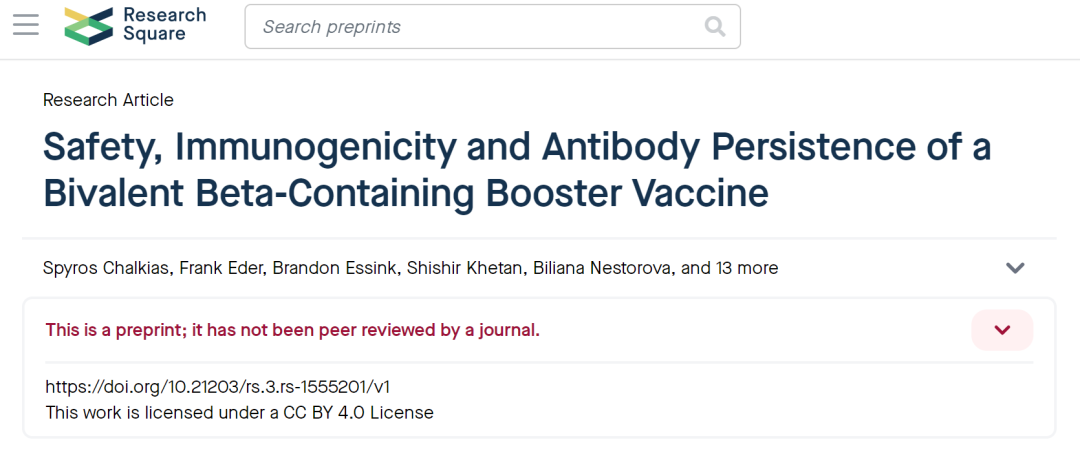The height and width of the screenshot is (449, 1080).
Task: View author Shishir Khetan
Action: coord(462,268)
